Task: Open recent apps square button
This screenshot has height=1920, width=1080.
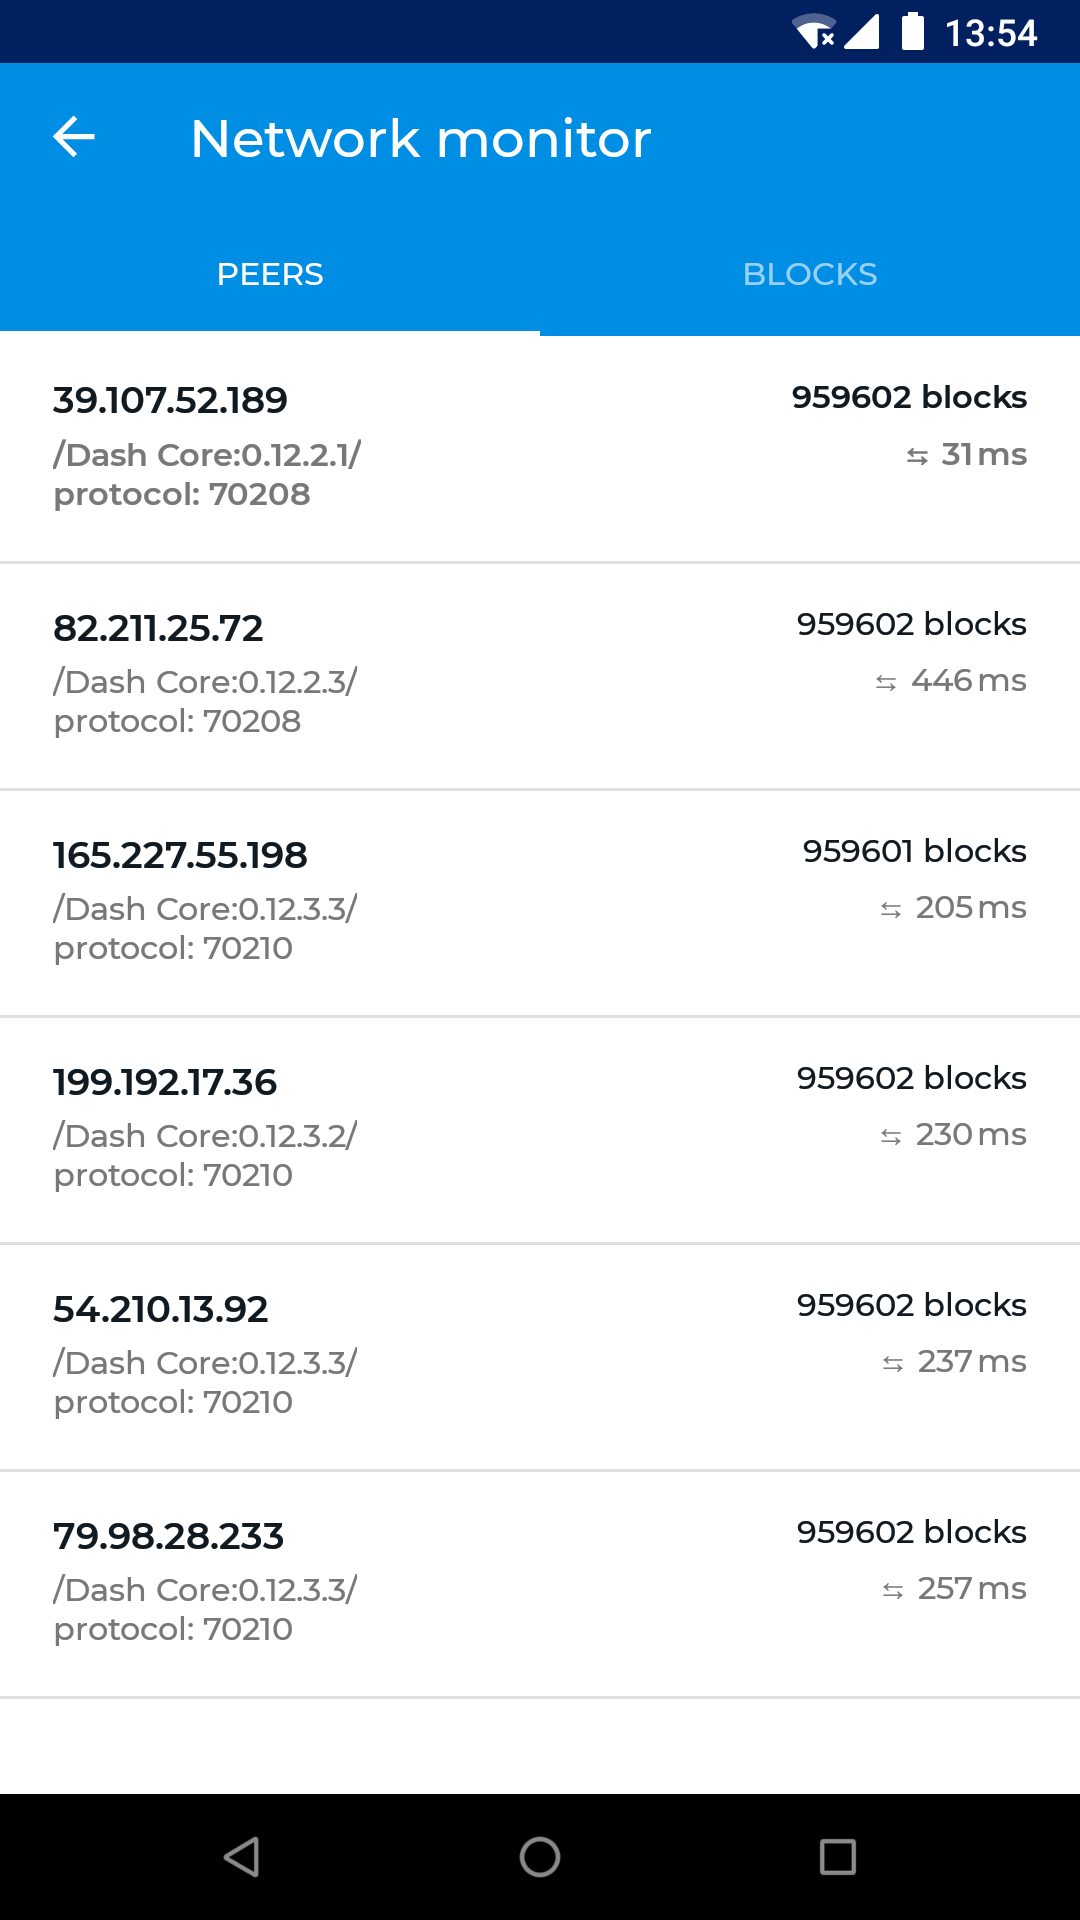Action: [x=837, y=1857]
